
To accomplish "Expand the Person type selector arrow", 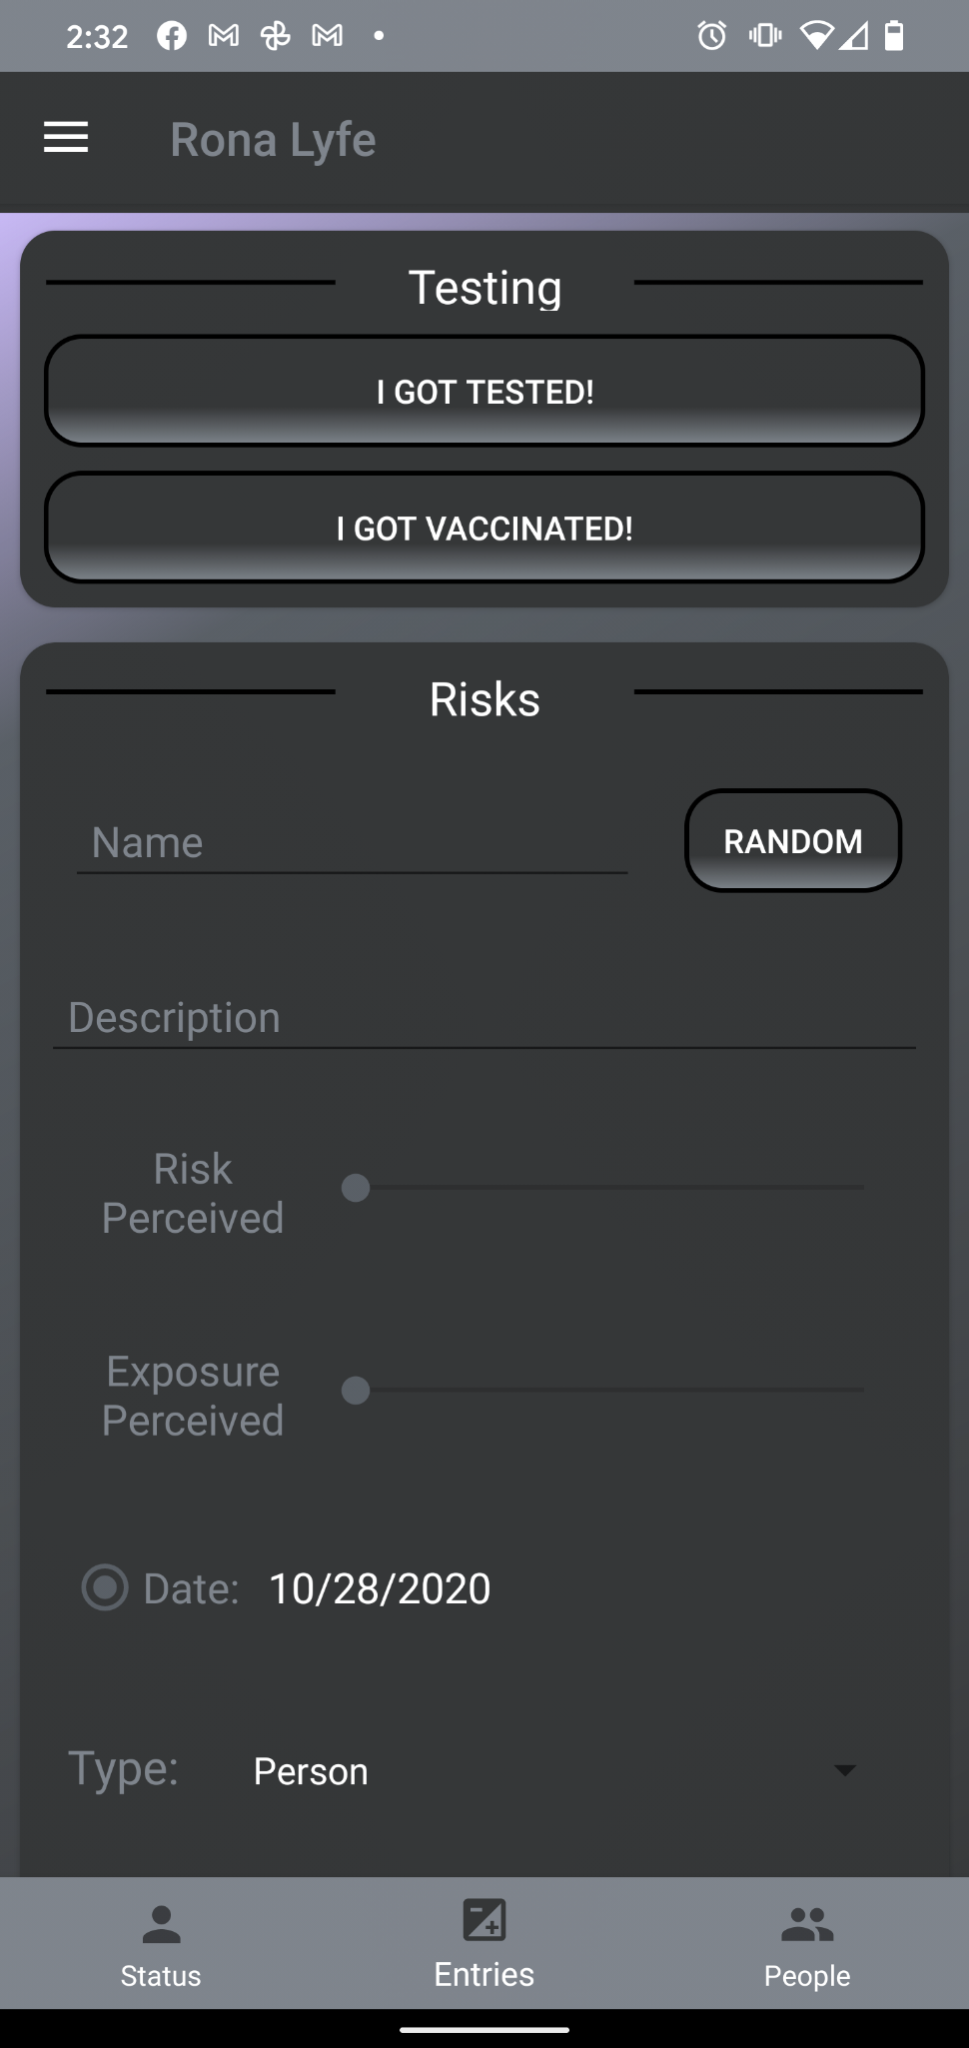I will pos(845,1770).
